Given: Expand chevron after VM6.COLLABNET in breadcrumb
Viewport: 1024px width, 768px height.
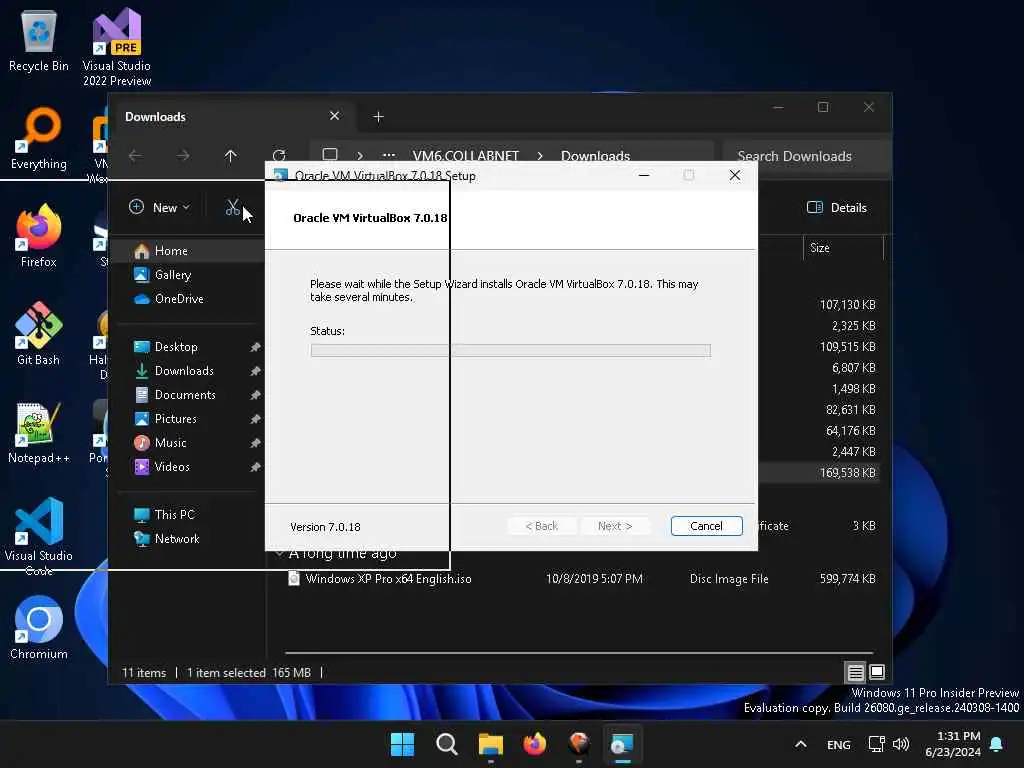Looking at the screenshot, I should (540, 156).
